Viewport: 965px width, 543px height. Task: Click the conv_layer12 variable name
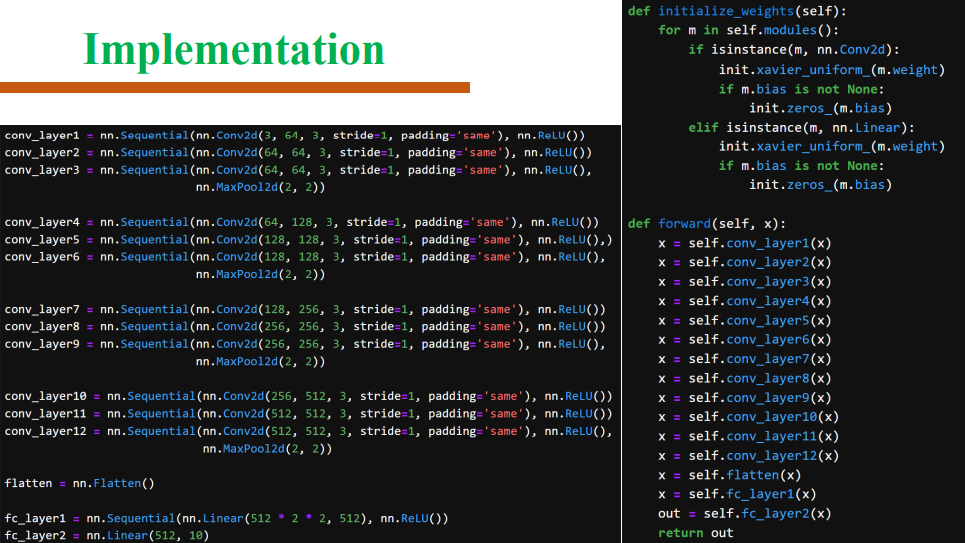tap(46, 431)
